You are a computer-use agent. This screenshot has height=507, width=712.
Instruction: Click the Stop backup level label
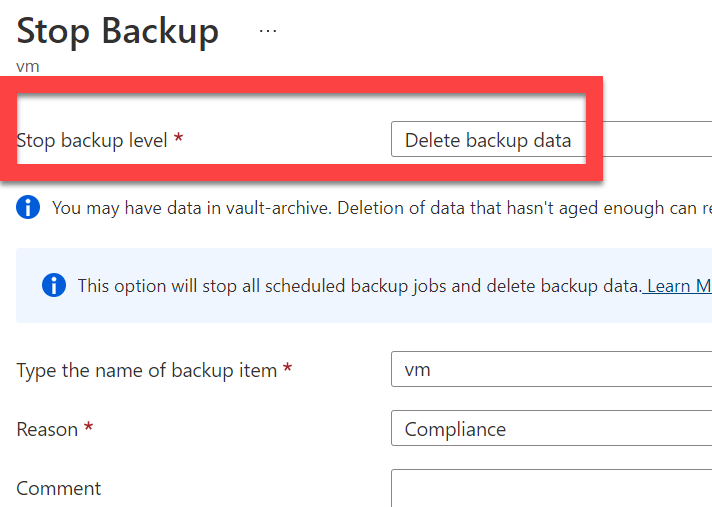(x=92, y=140)
